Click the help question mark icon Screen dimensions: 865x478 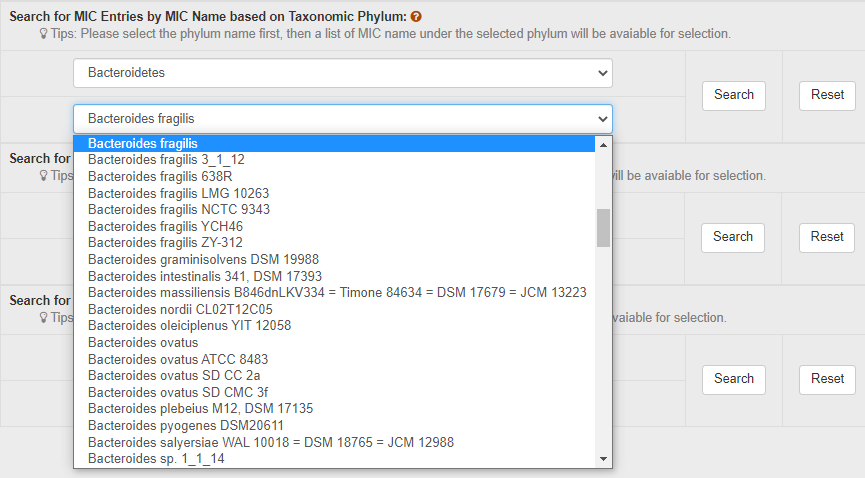(x=415, y=17)
